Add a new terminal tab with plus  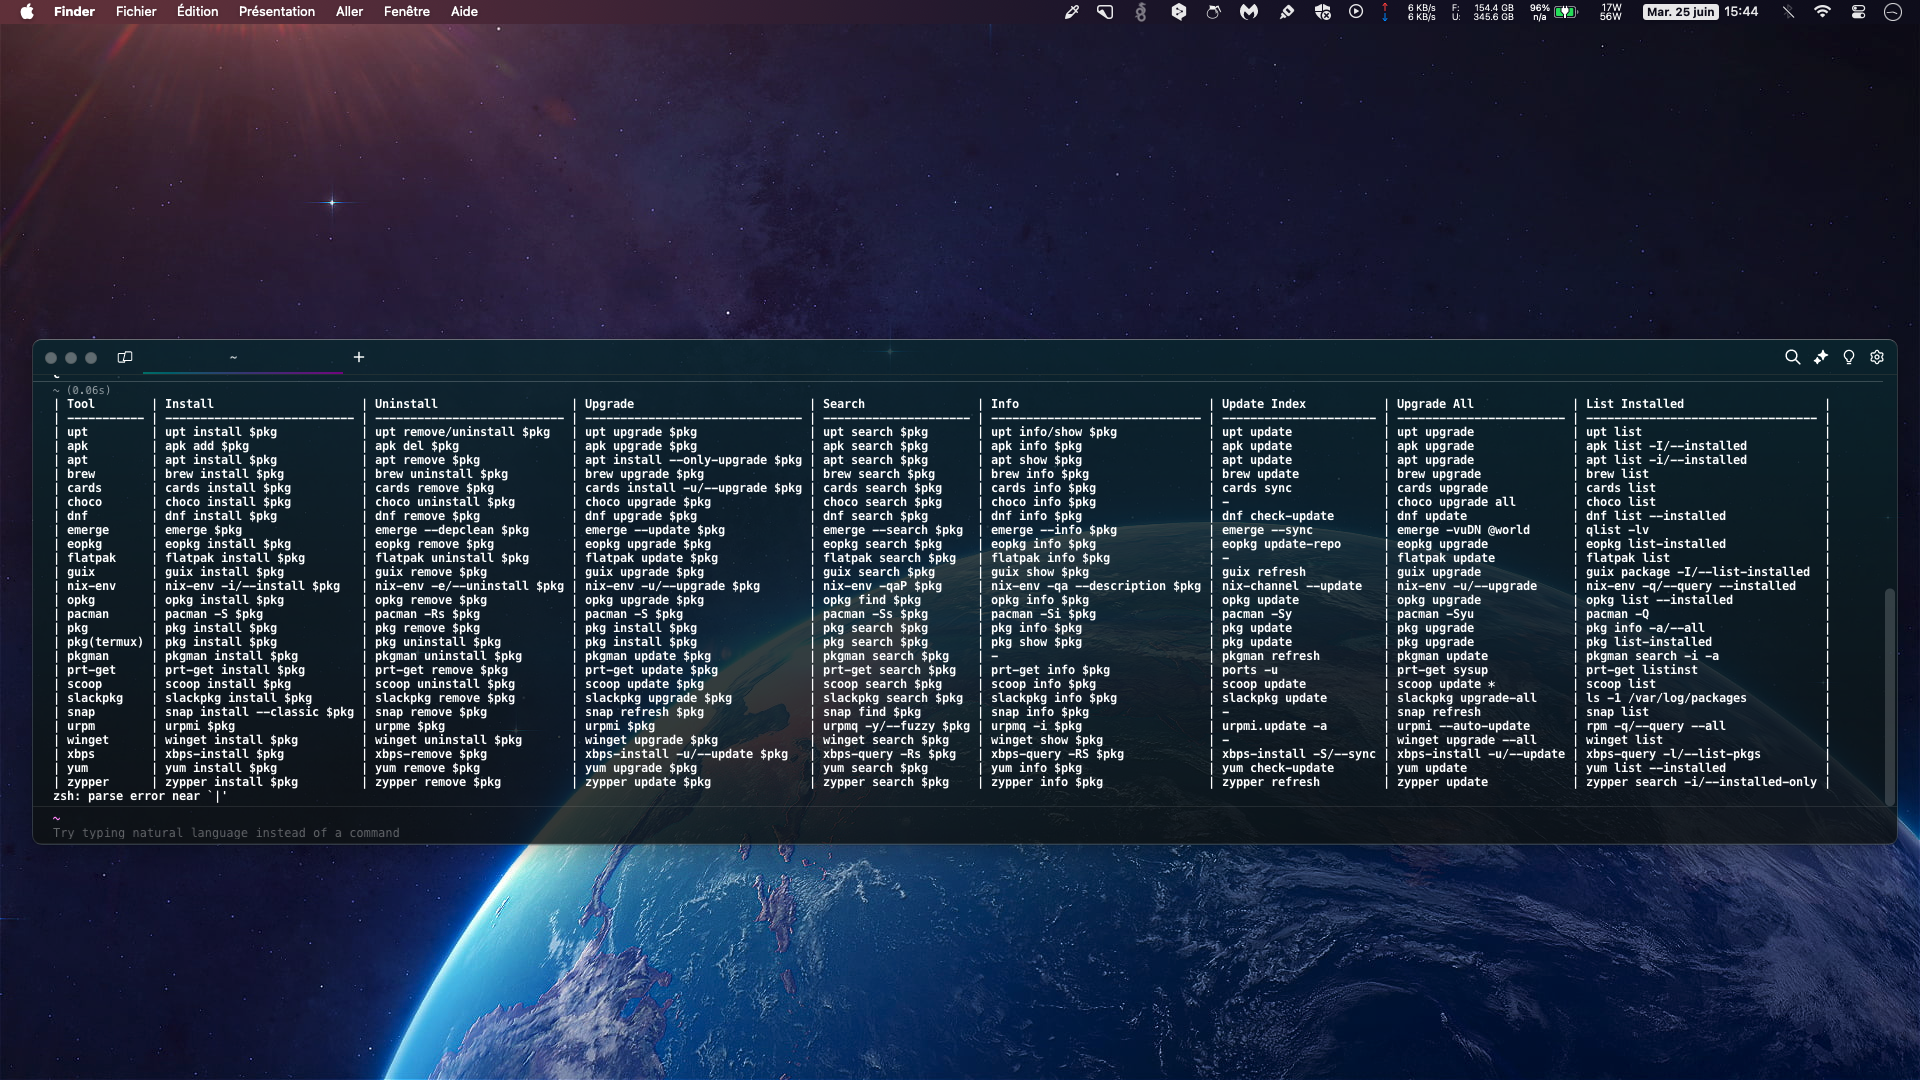[x=359, y=357]
